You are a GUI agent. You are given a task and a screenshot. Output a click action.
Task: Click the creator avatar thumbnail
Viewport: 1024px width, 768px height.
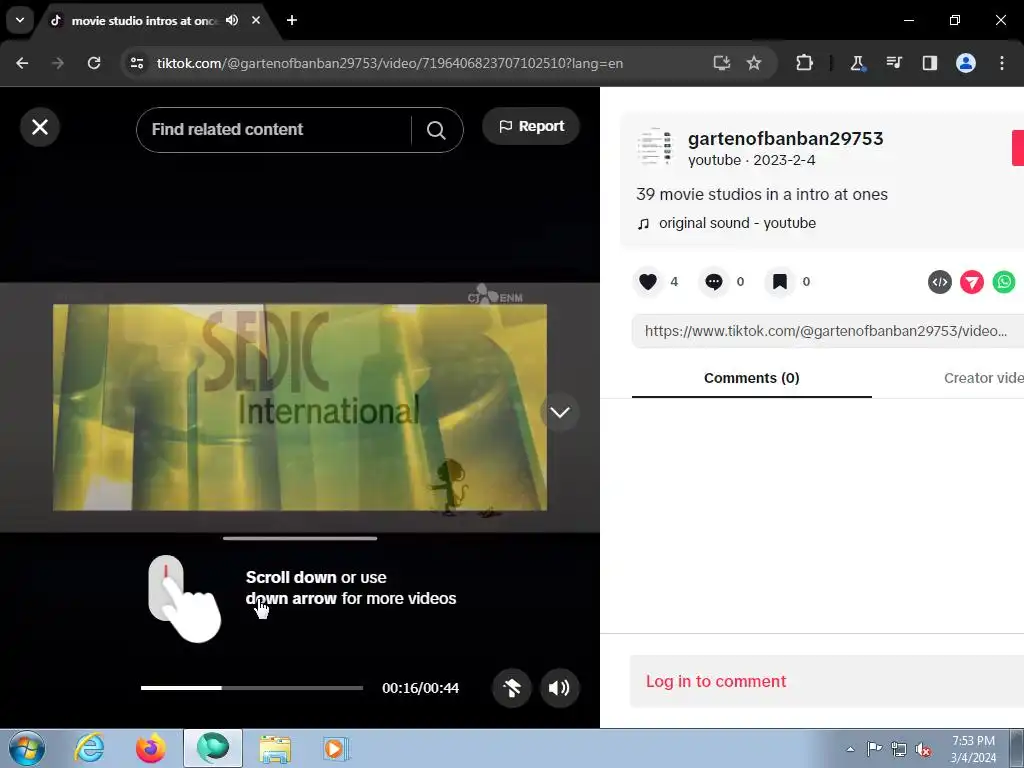(654, 146)
